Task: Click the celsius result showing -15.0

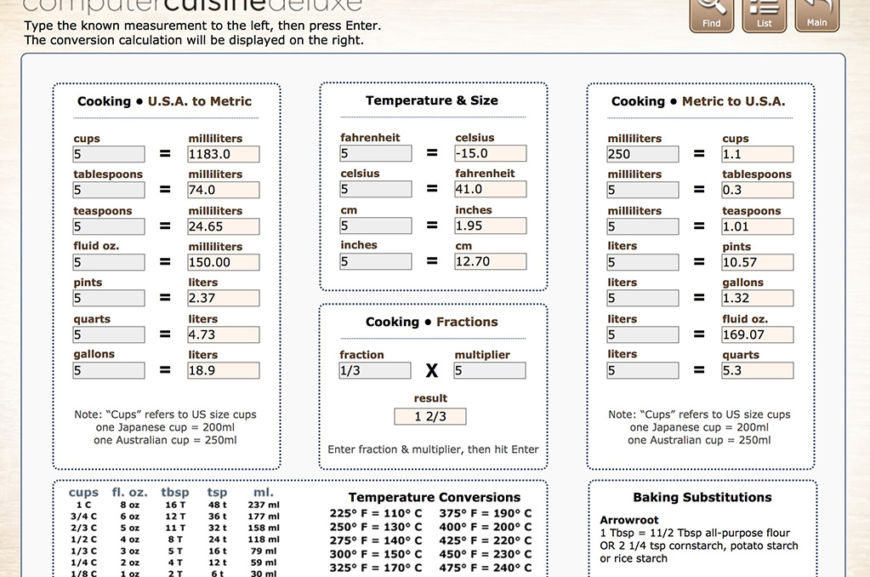Action: (x=490, y=153)
